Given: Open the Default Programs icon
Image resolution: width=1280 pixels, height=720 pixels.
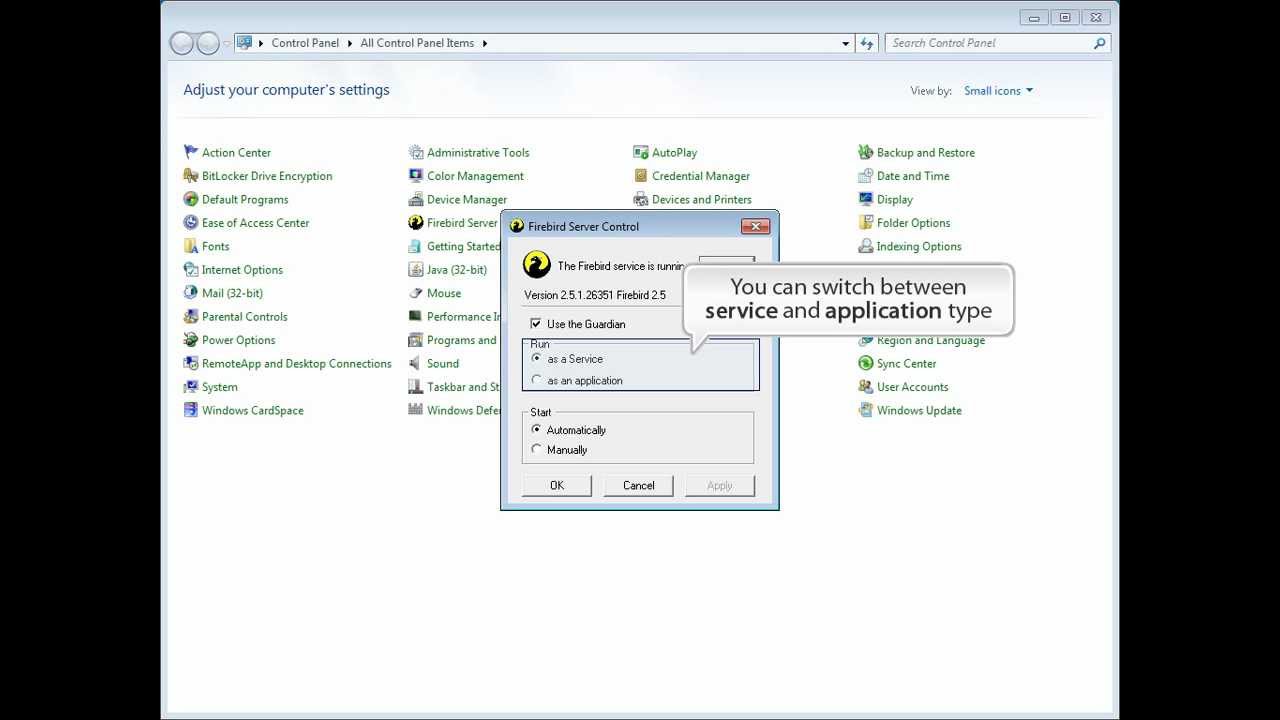Looking at the screenshot, I should coord(191,199).
